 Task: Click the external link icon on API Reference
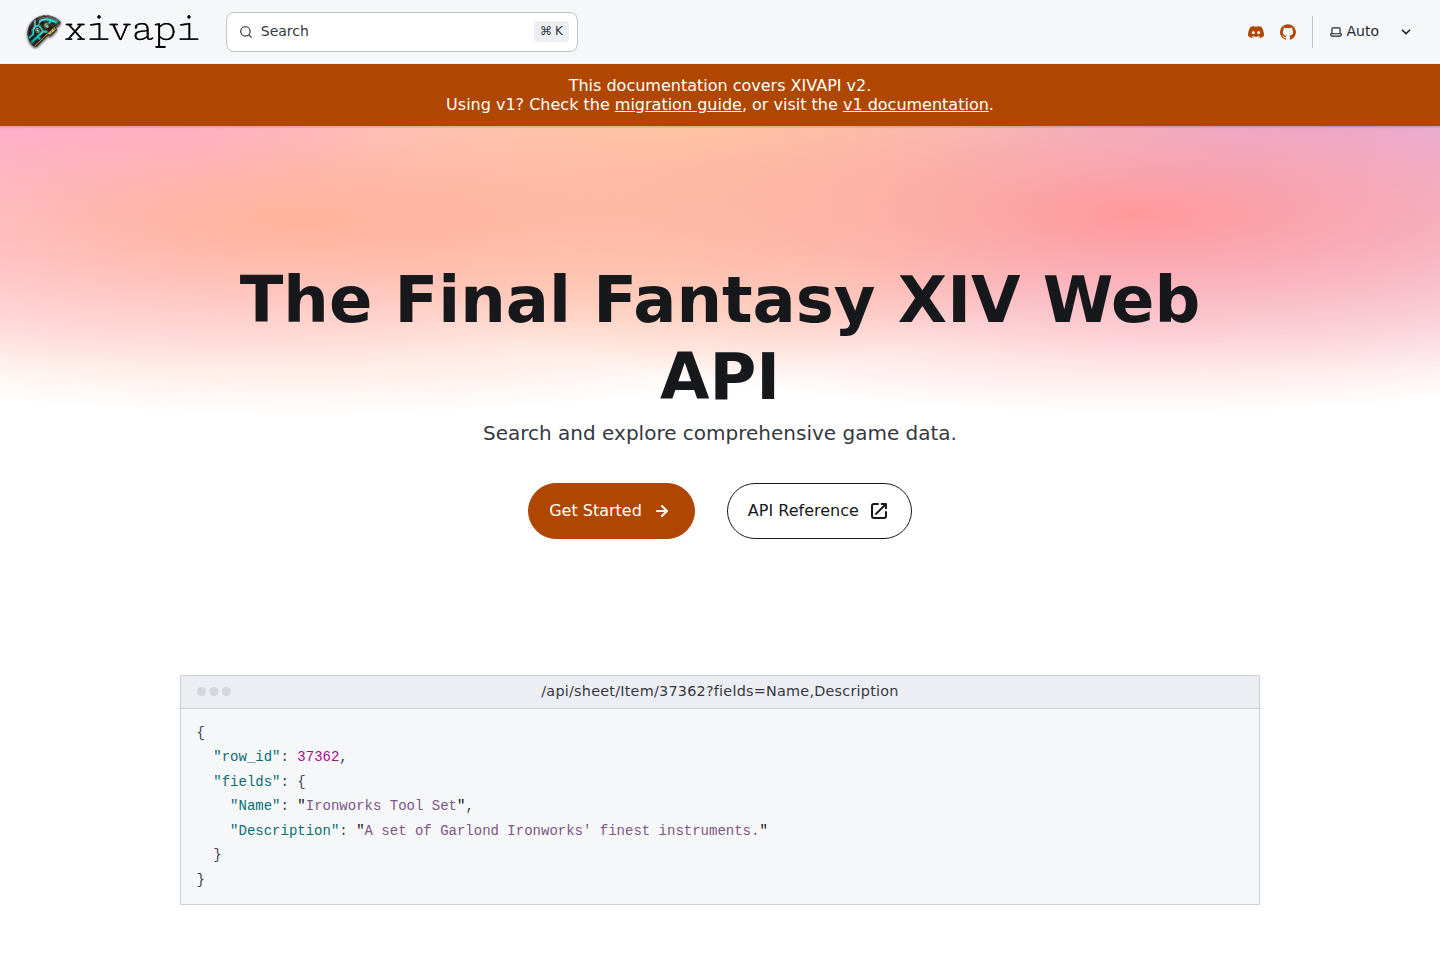point(878,510)
